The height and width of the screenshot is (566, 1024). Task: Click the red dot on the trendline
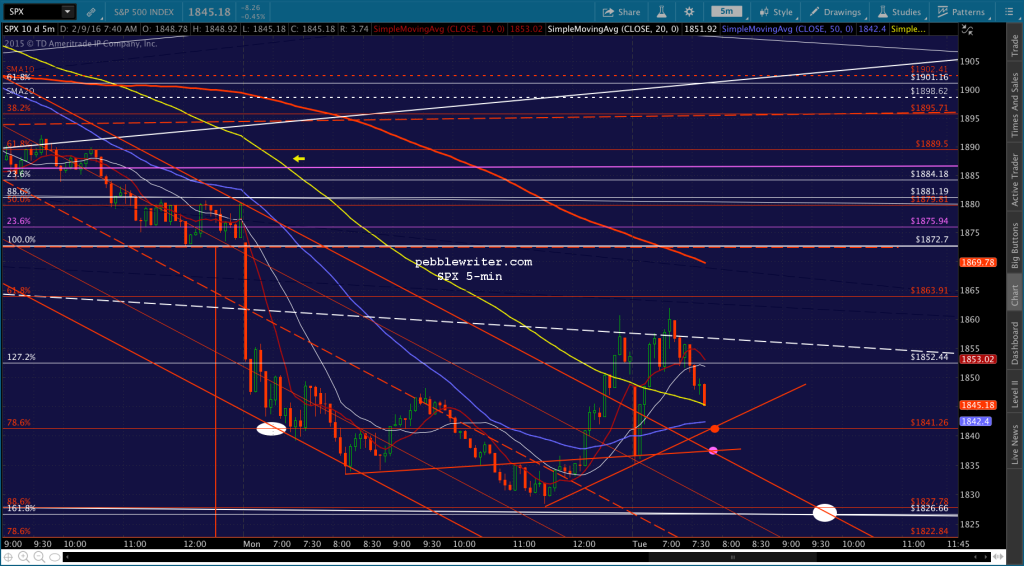(x=715, y=429)
